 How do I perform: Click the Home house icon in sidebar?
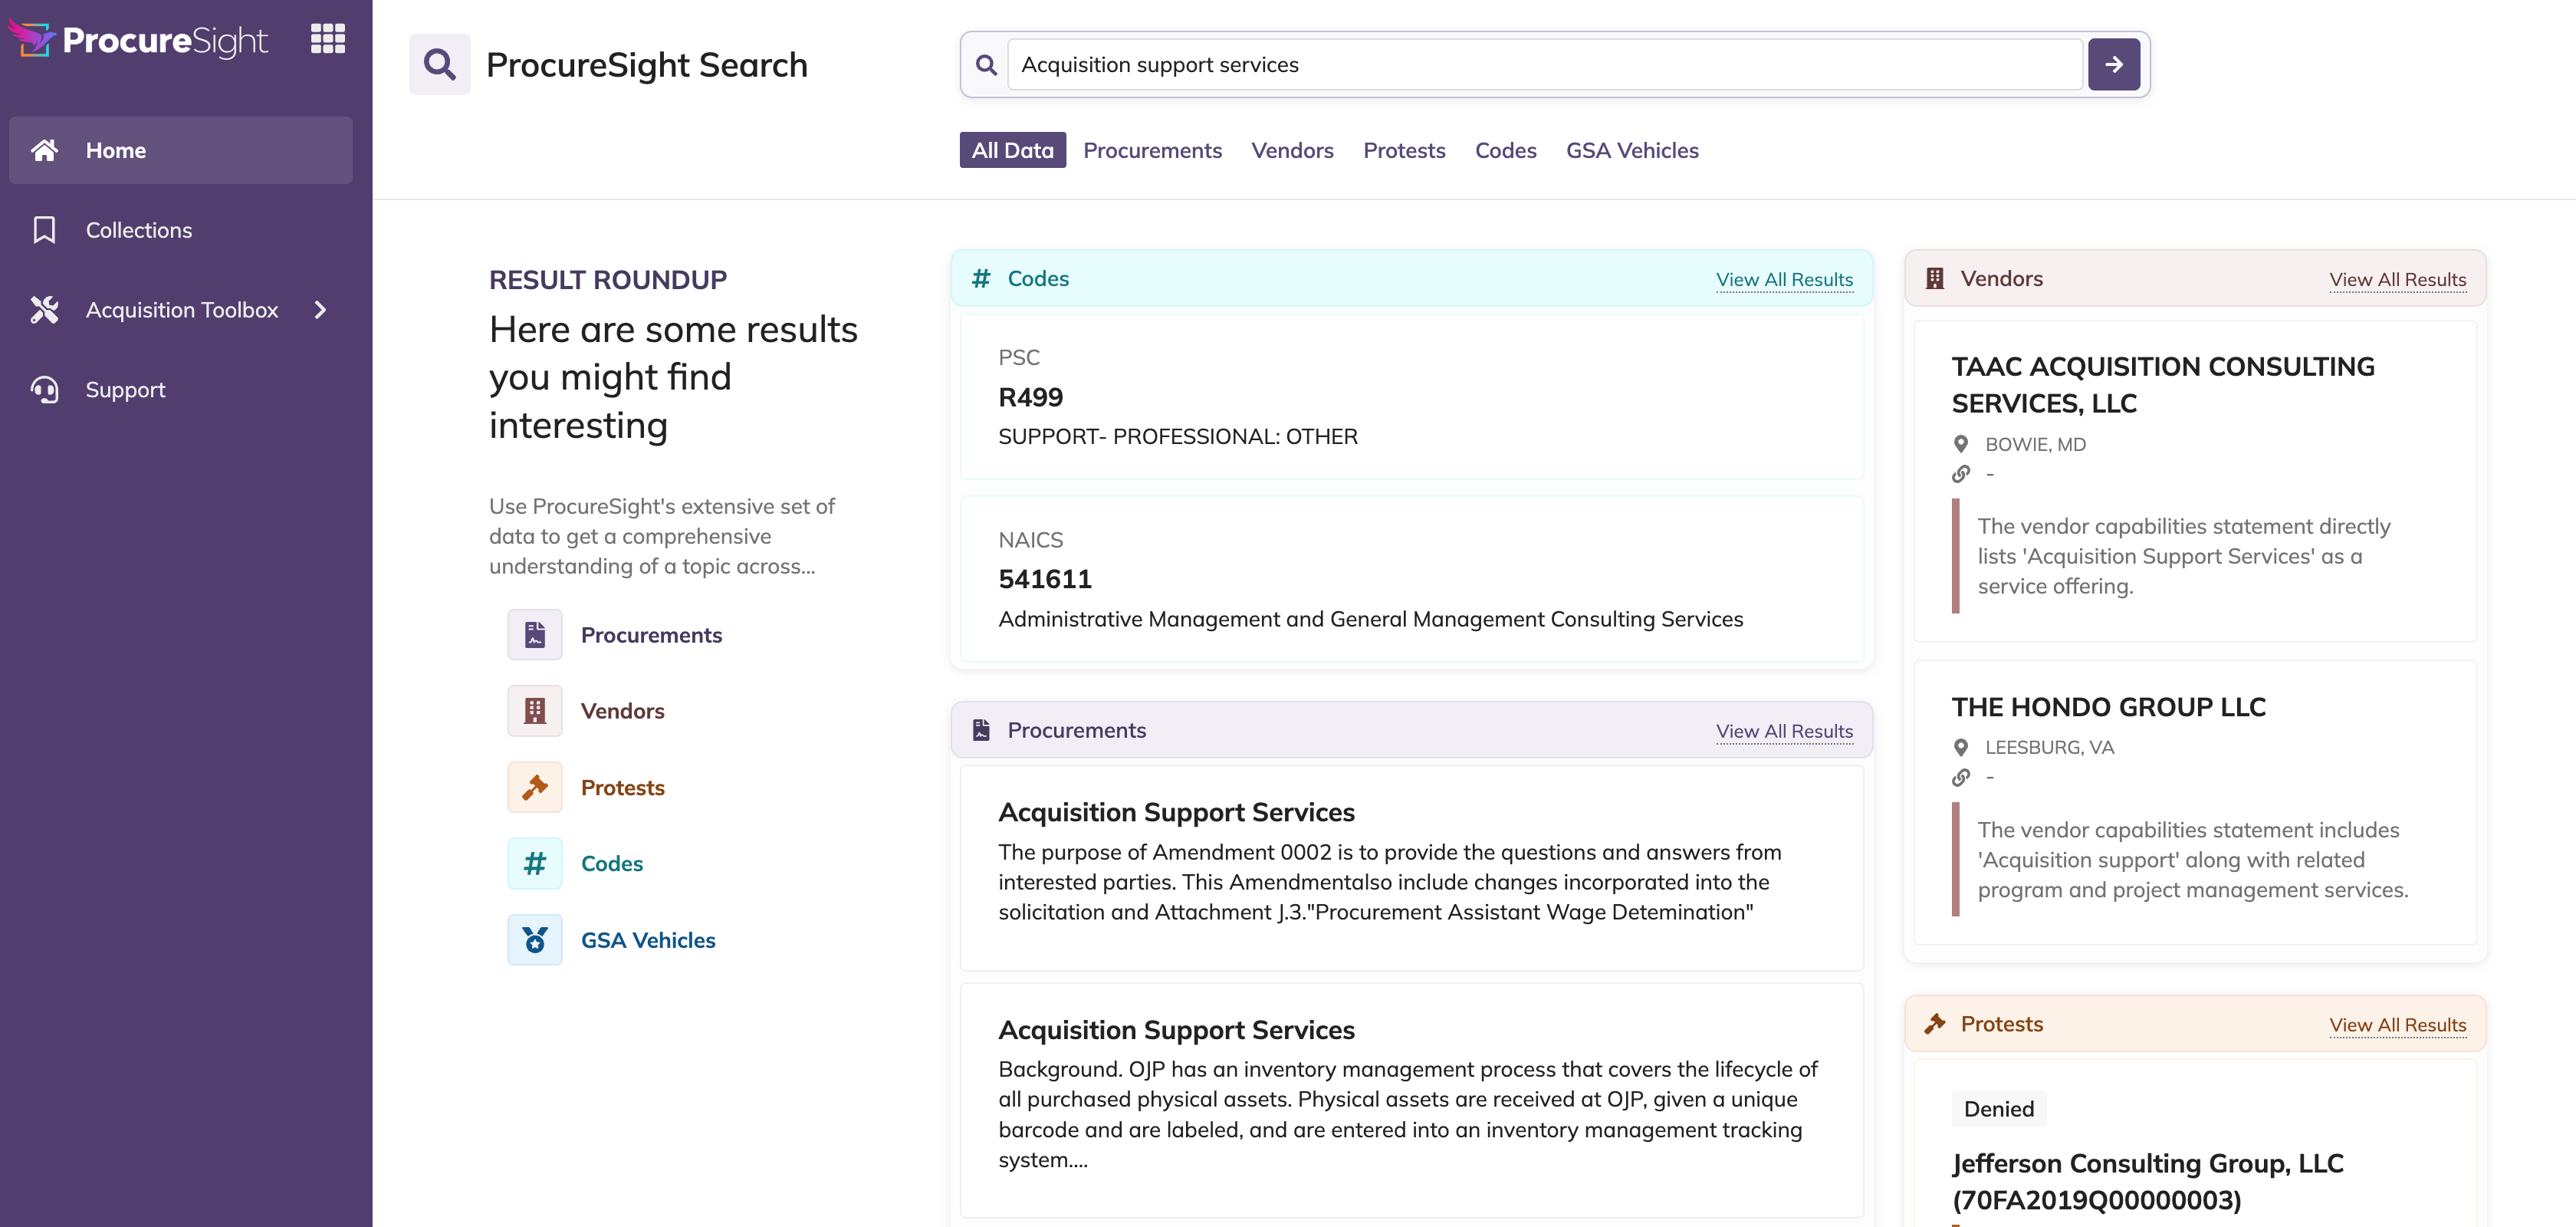[44, 150]
